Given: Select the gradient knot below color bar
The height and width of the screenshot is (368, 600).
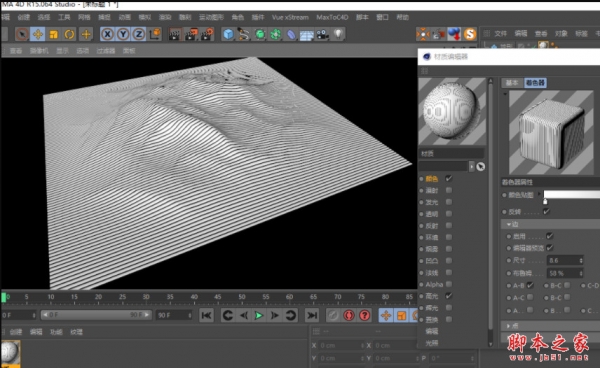Looking at the screenshot, I should 545,201.
